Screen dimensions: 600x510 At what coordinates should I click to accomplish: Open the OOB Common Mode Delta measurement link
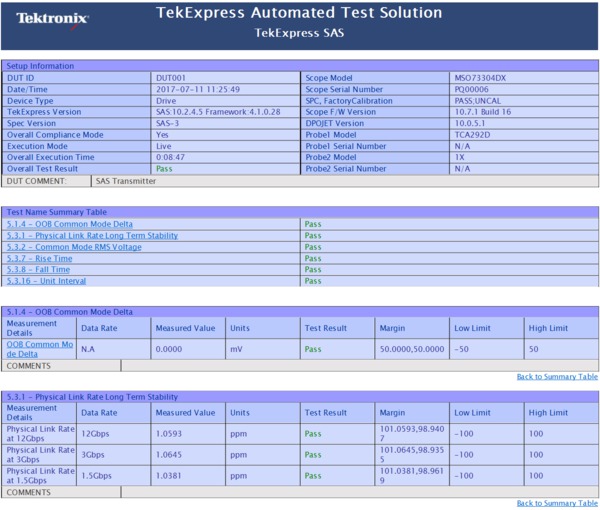pyautogui.click(x=39, y=349)
